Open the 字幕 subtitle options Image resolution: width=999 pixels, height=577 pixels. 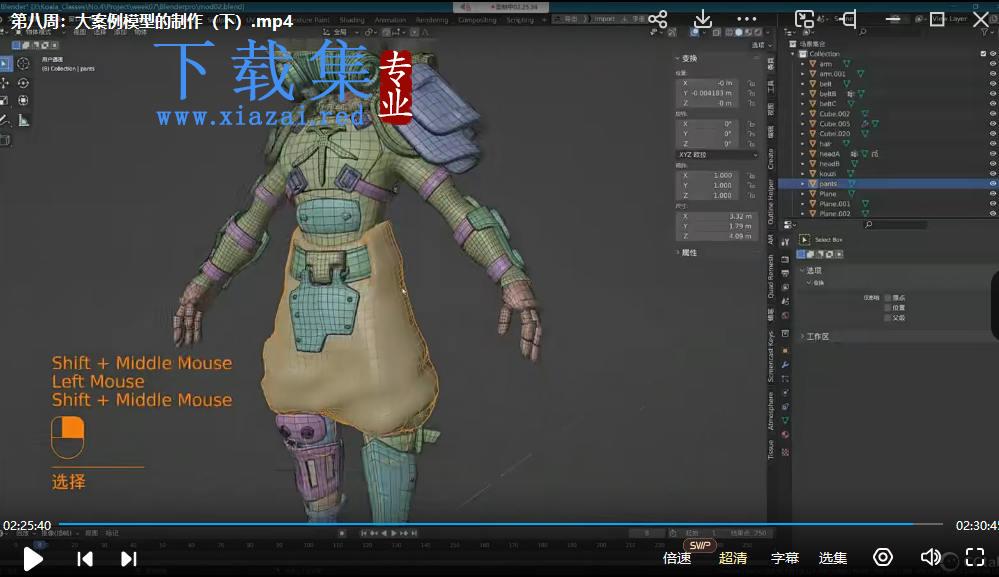point(785,559)
